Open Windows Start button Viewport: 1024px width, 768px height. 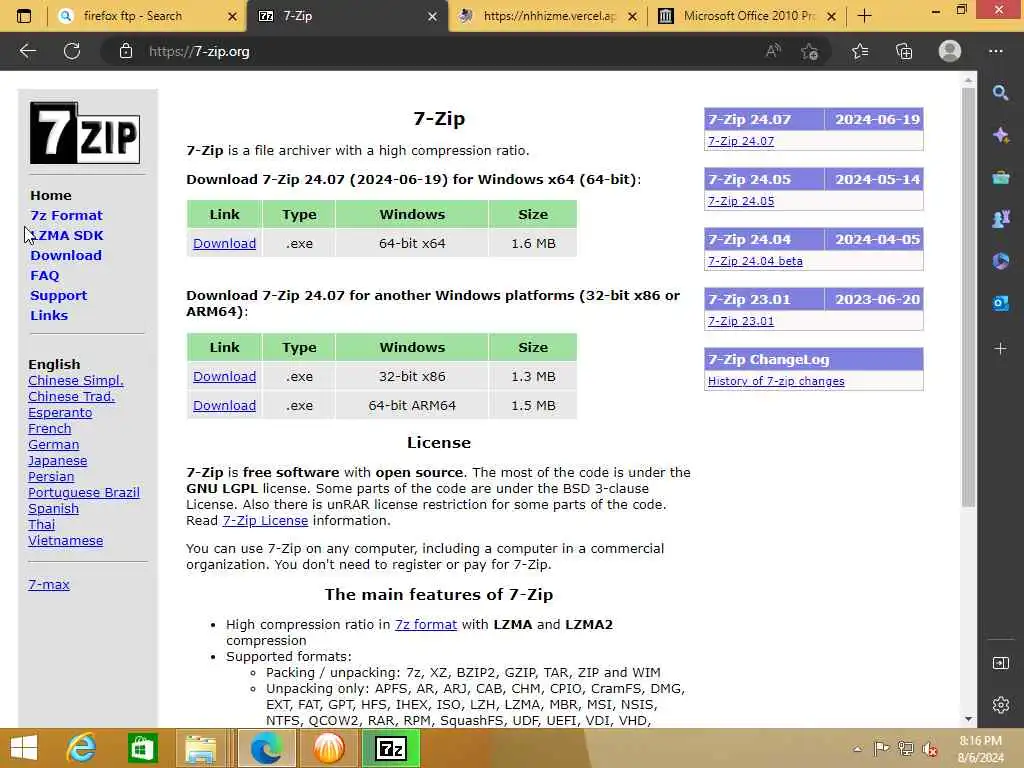click(x=24, y=748)
